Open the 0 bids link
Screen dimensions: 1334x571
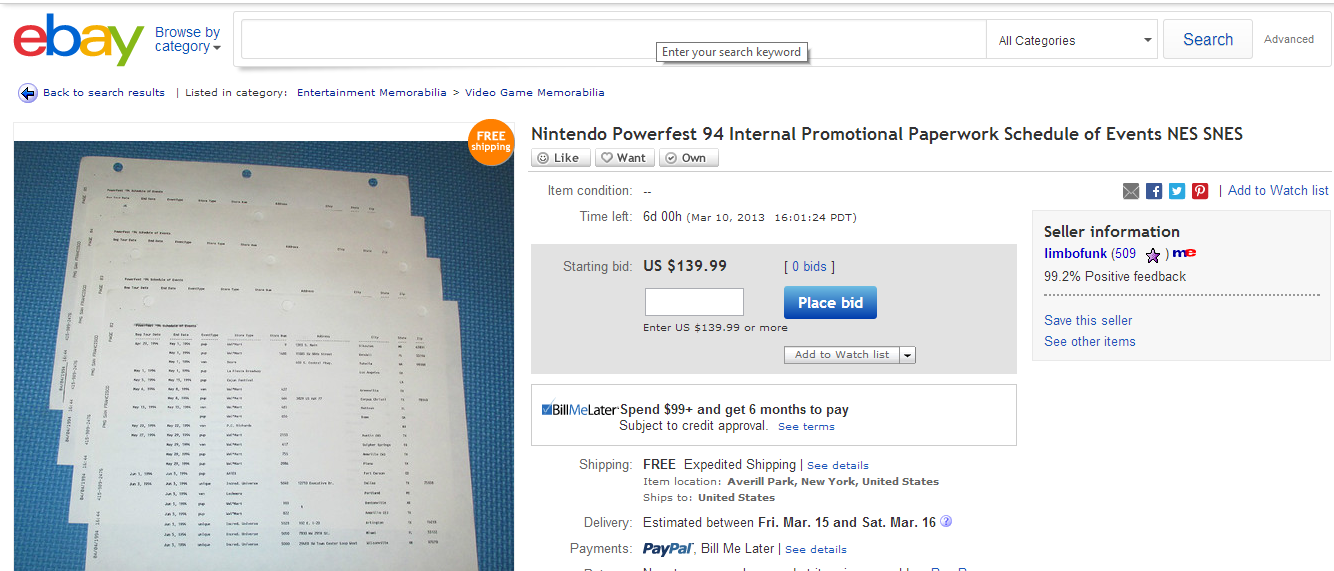click(809, 267)
